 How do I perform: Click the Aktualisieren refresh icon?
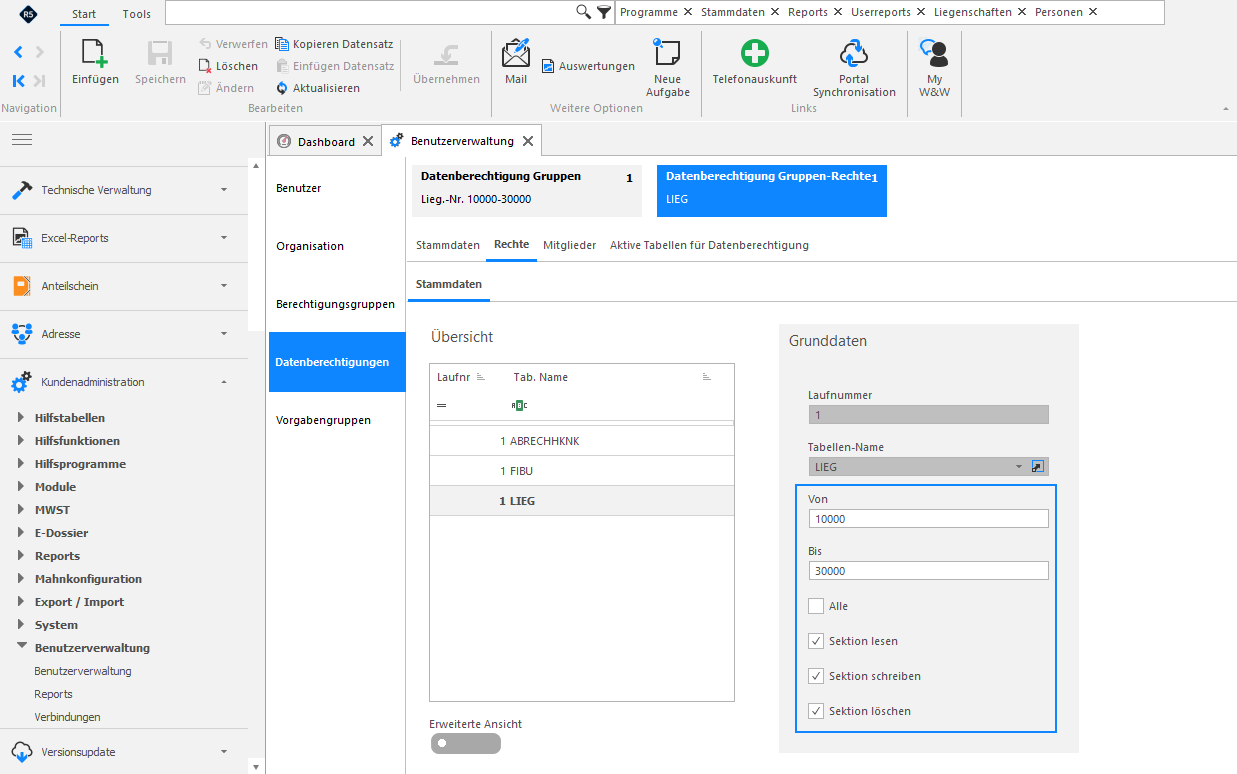tap(281, 88)
